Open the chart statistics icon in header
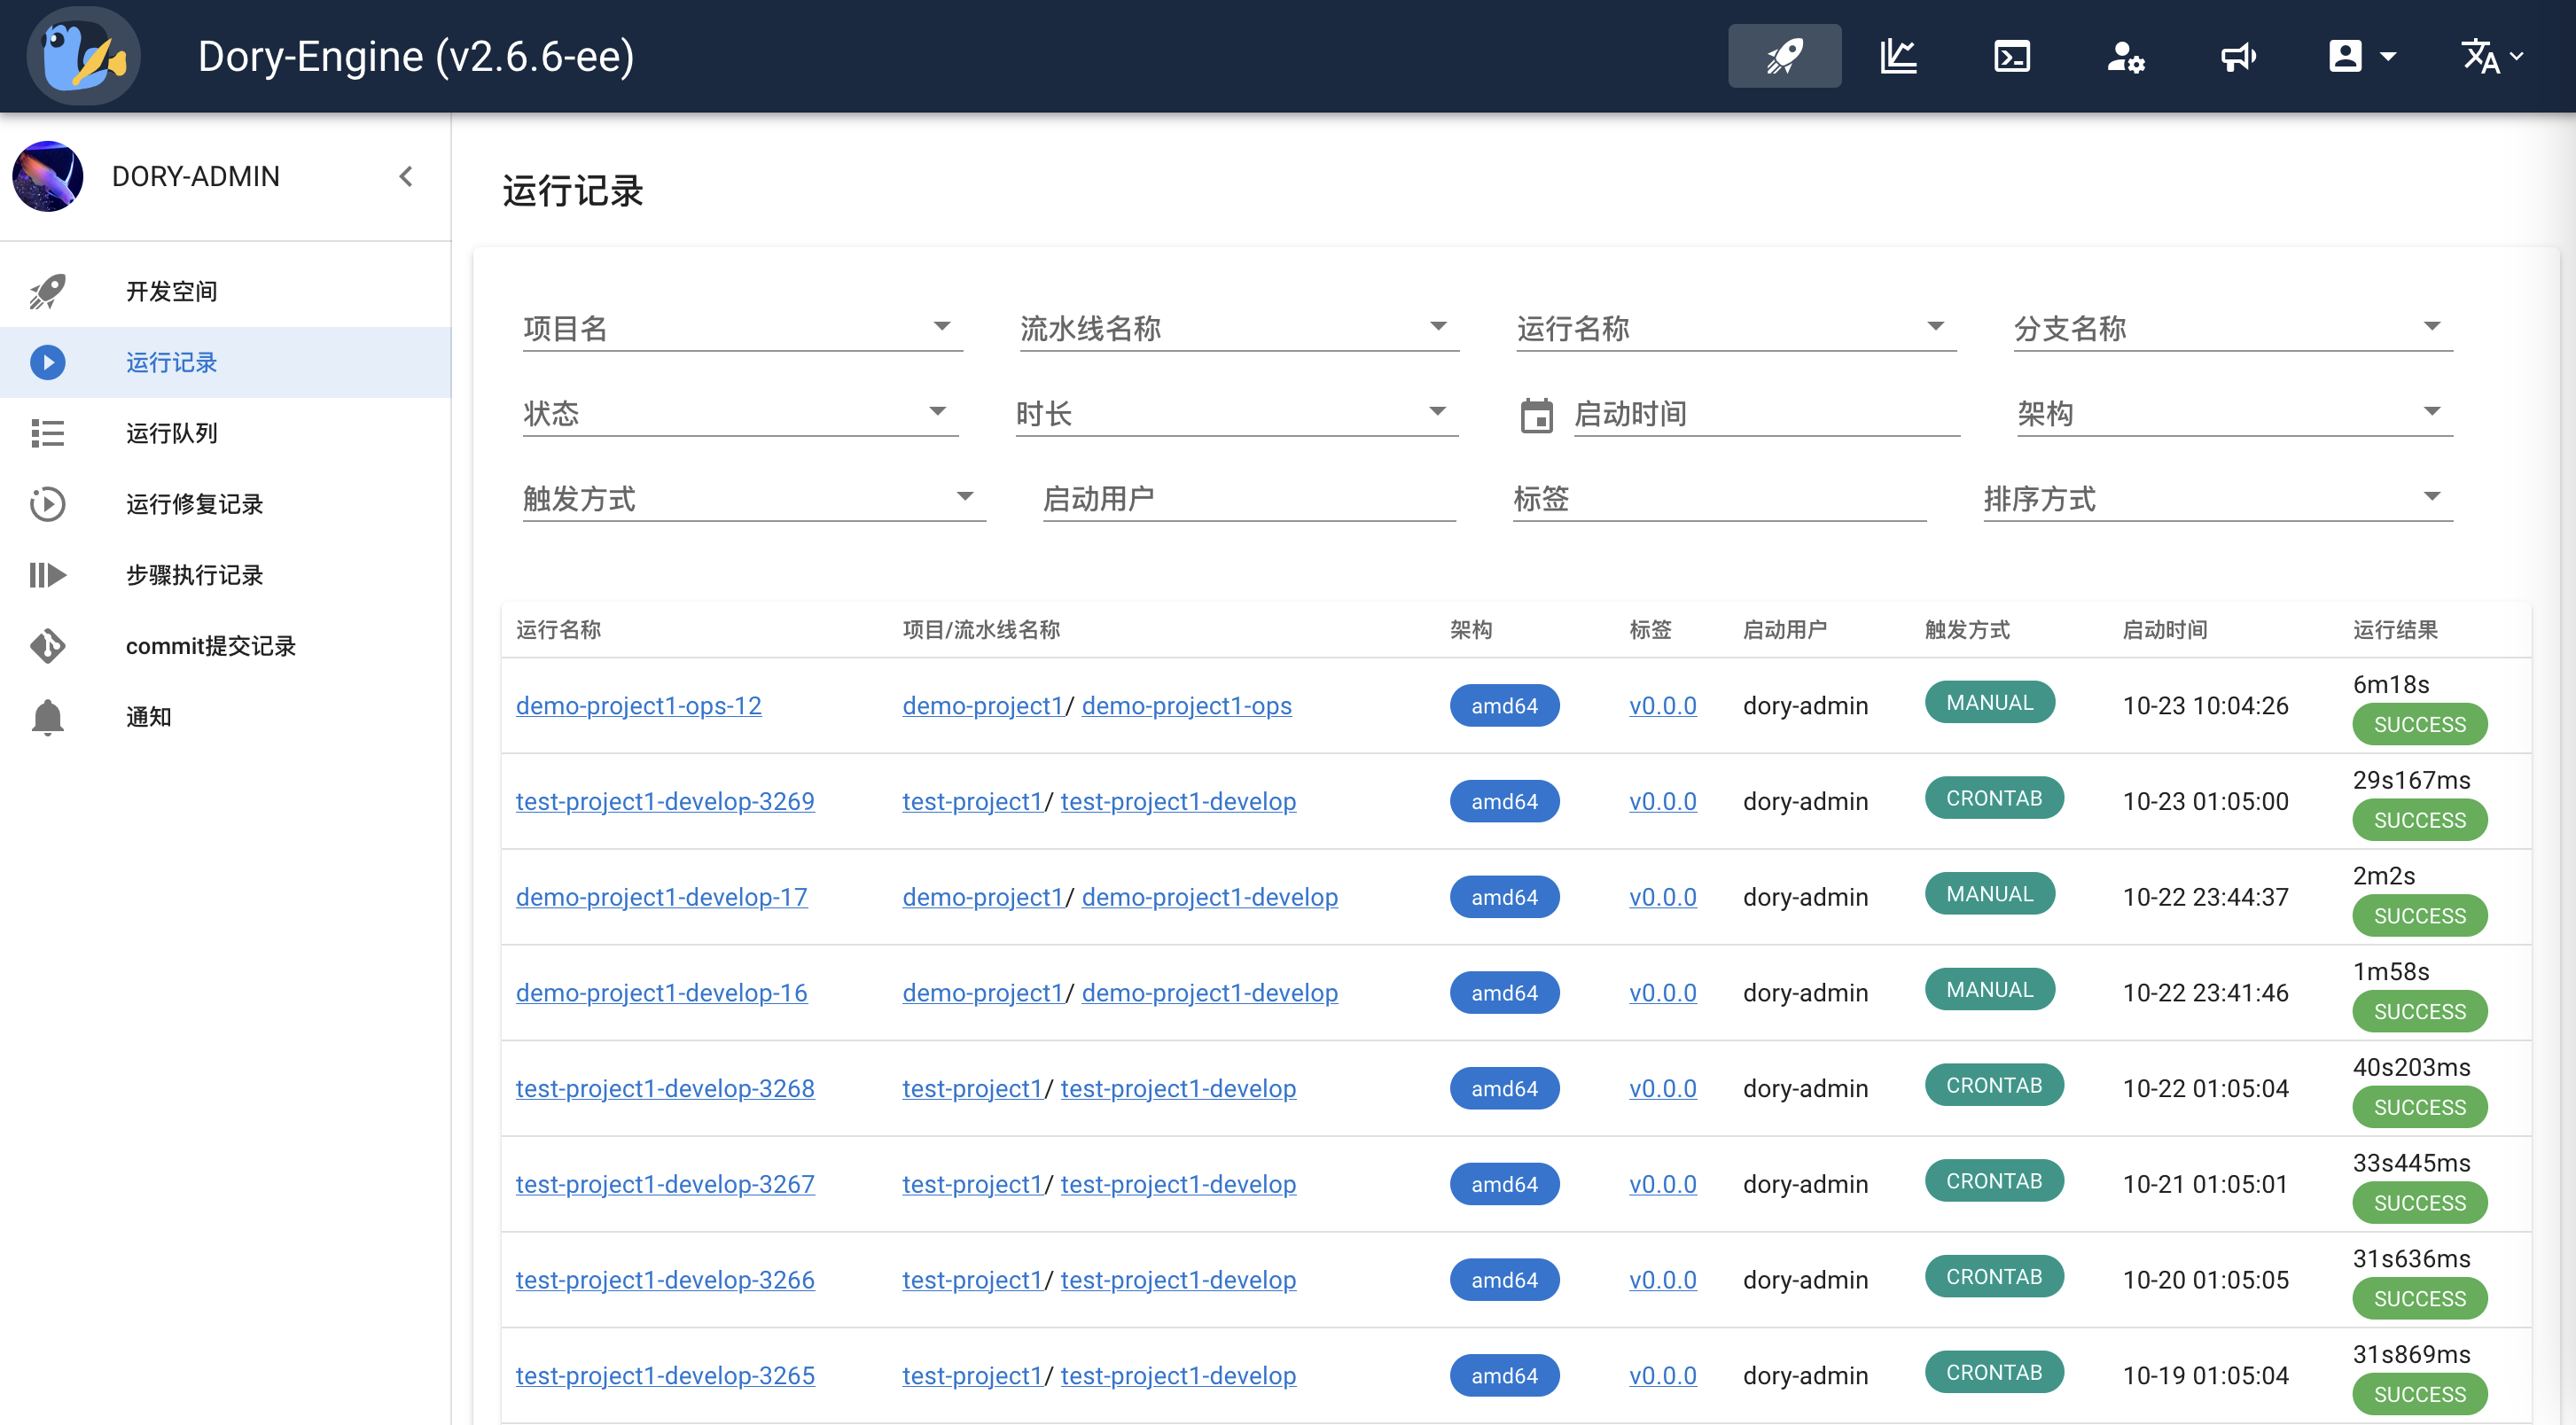The width and height of the screenshot is (2576, 1425). tap(1897, 56)
